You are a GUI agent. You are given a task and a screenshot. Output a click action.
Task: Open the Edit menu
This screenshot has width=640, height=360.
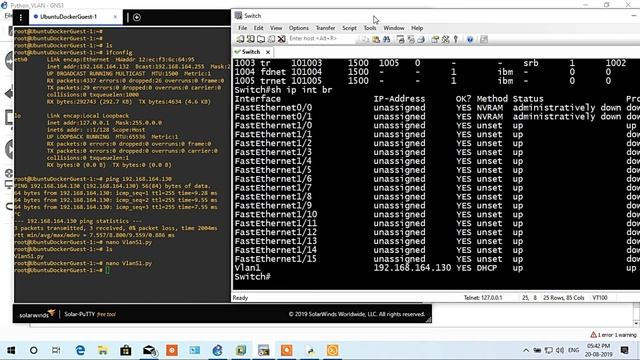click(258, 28)
